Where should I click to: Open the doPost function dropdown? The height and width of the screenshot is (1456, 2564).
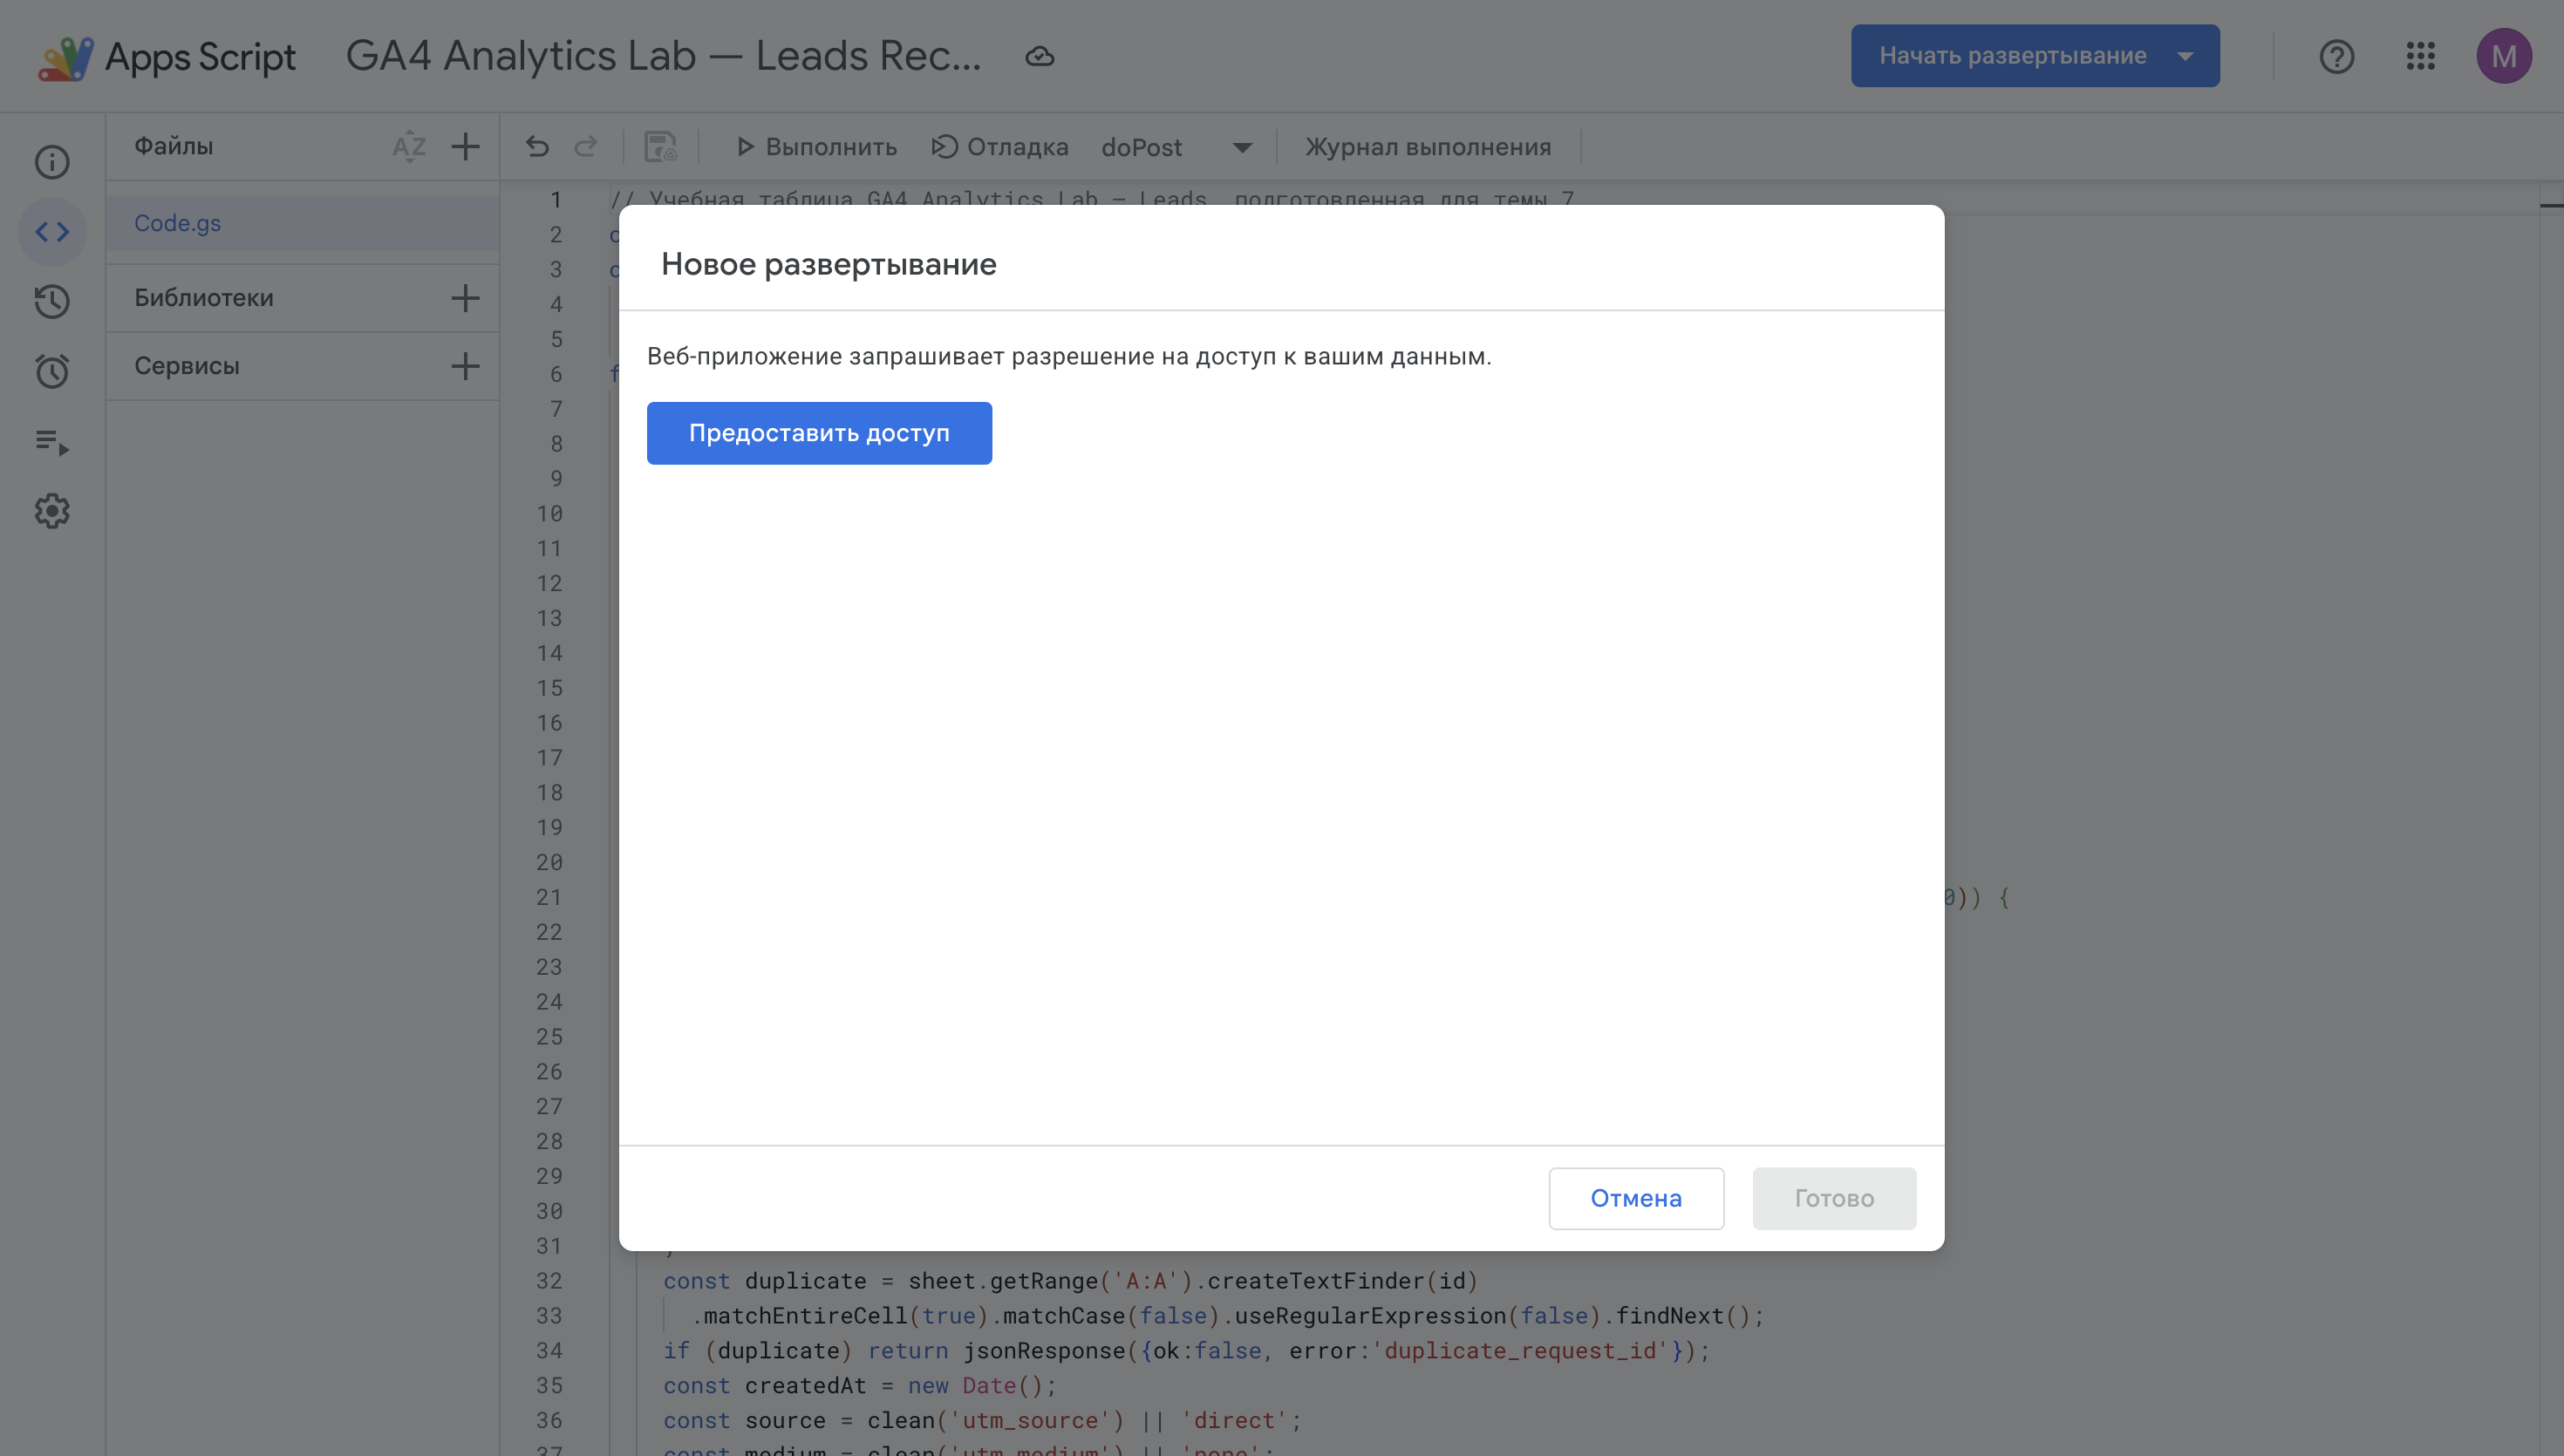(1177, 147)
